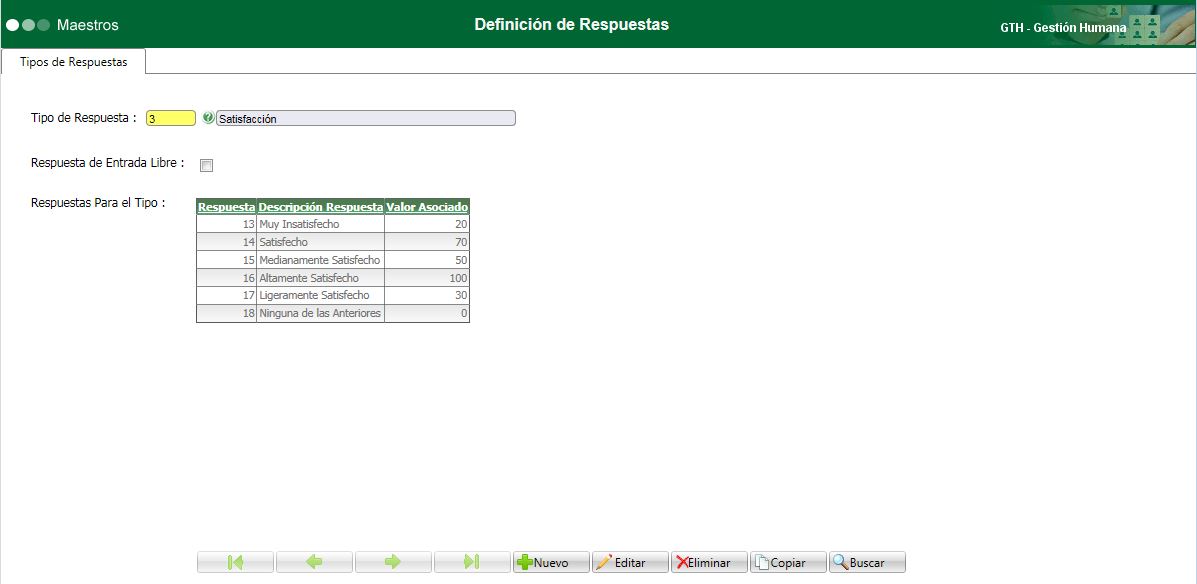
Task: Click the red X icon on Eliminar
Action: click(x=682, y=561)
